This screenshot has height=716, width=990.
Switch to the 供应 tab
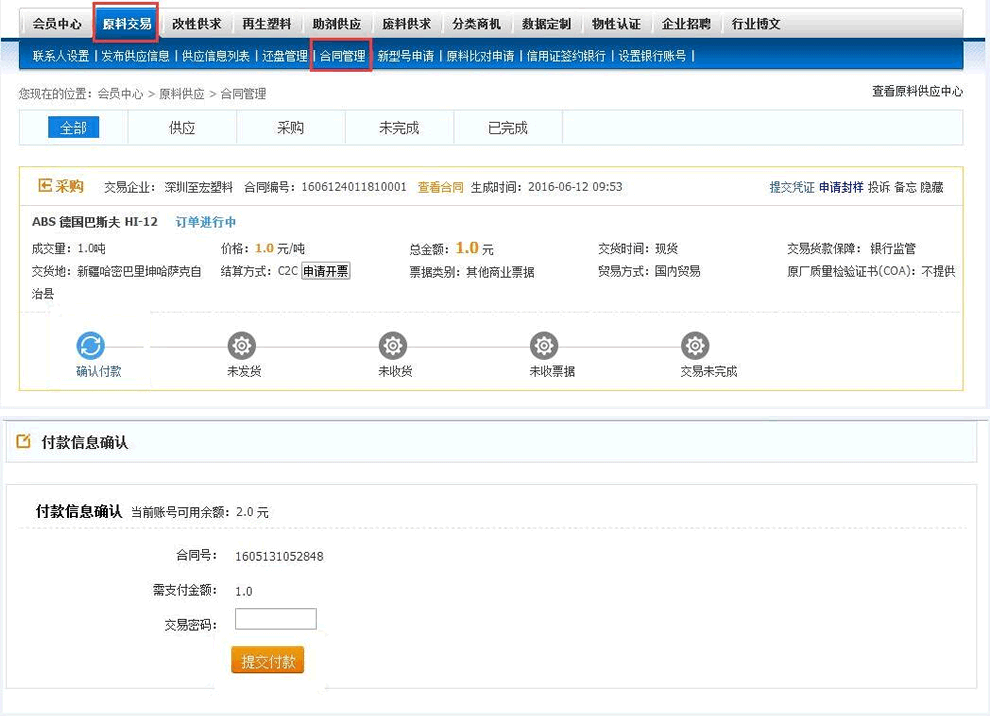(x=182, y=128)
